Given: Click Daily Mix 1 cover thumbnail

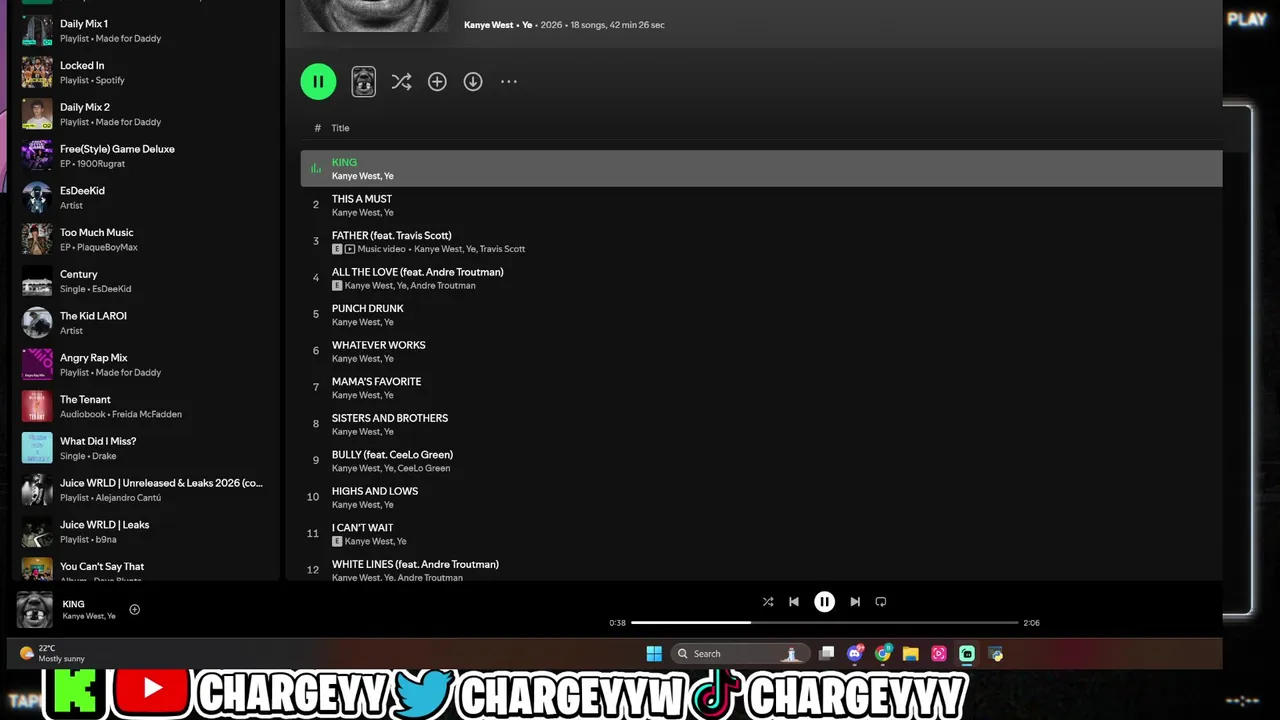Looking at the screenshot, I should 37,30.
